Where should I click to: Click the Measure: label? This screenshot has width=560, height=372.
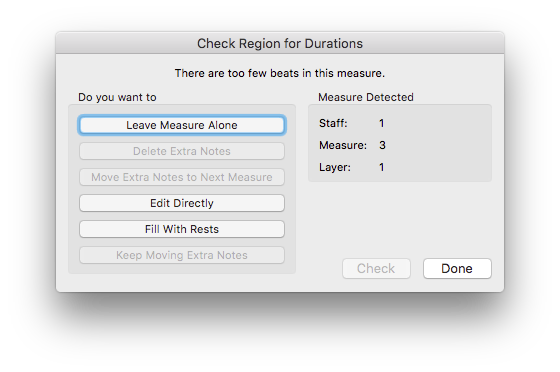click(x=343, y=145)
